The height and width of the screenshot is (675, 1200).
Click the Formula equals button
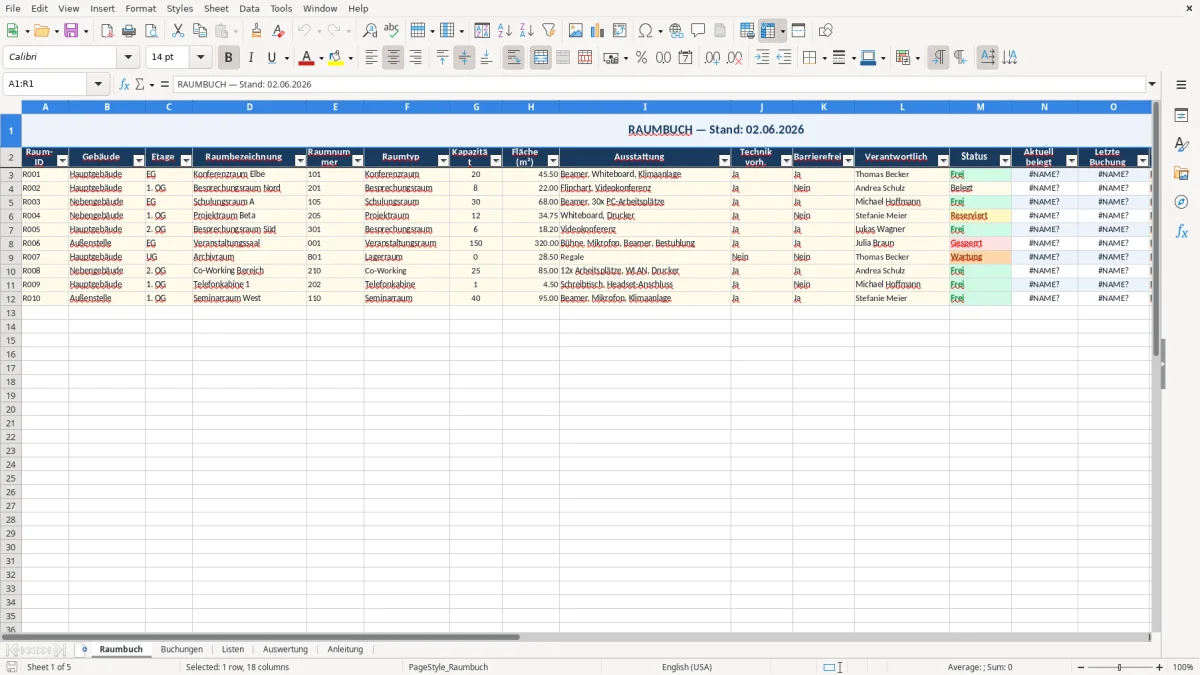tap(165, 84)
